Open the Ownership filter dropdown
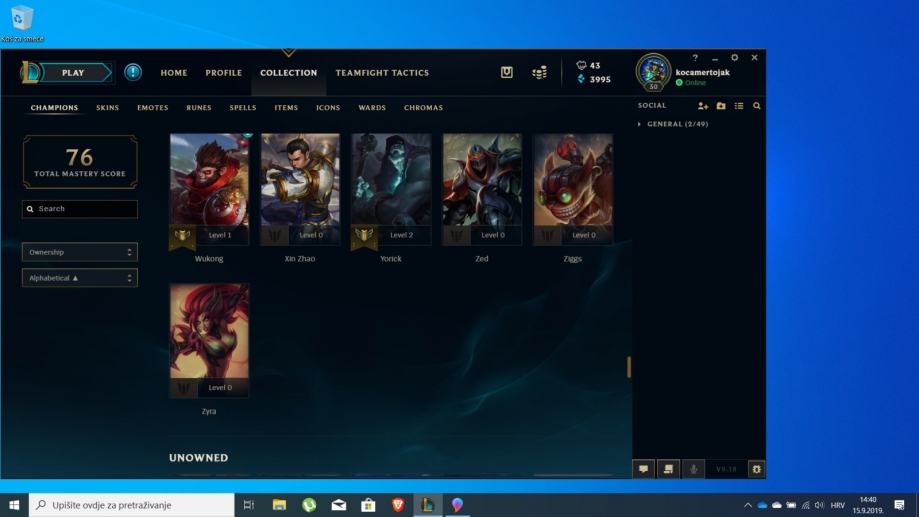The image size is (919, 517). [x=80, y=252]
